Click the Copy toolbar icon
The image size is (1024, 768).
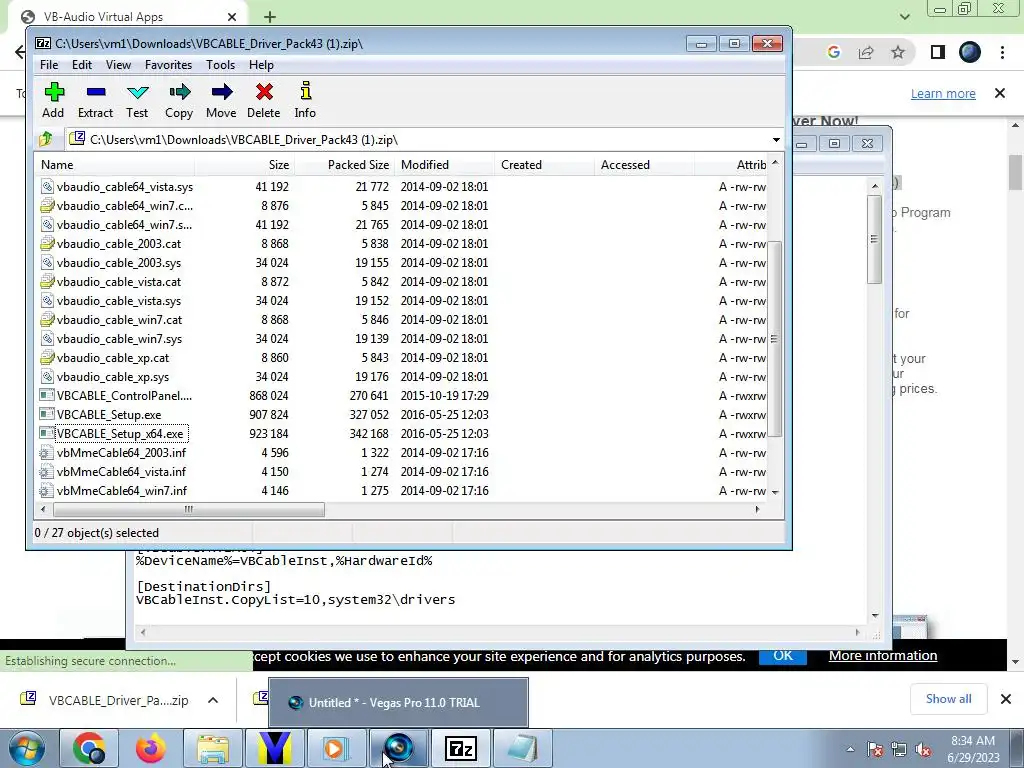pyautogui.click(x=179, y=100)
